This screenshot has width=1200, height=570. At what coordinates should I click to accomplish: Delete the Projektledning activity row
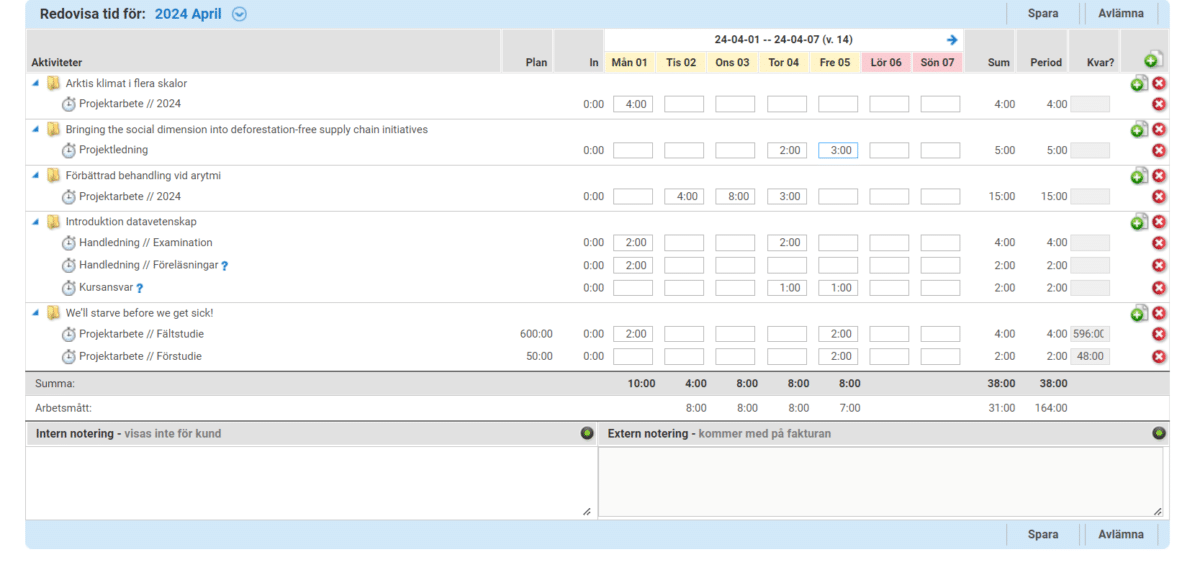tap(1159, 150)
